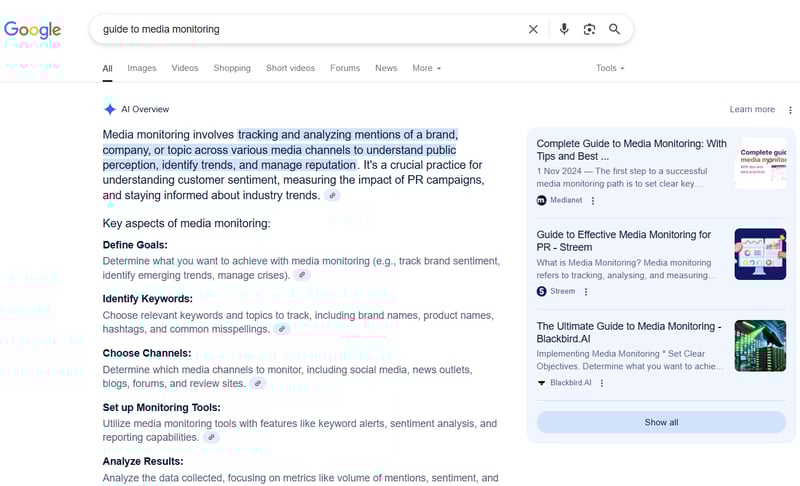Click the Show all sources button
Viewport: 800px width, 486px height.
point(661,422)
